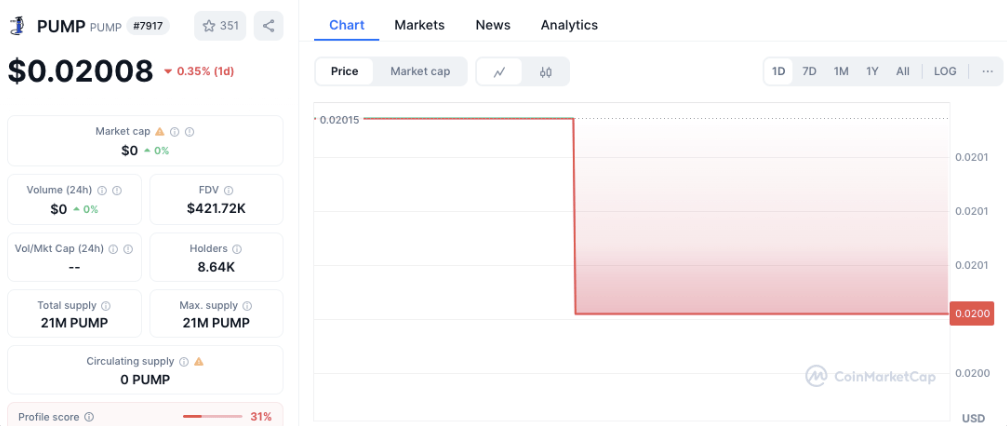Toggle chart to Market cap view
Viewport: 1007px width, 426px height.
pyautogui.click(x=420, y=71)
